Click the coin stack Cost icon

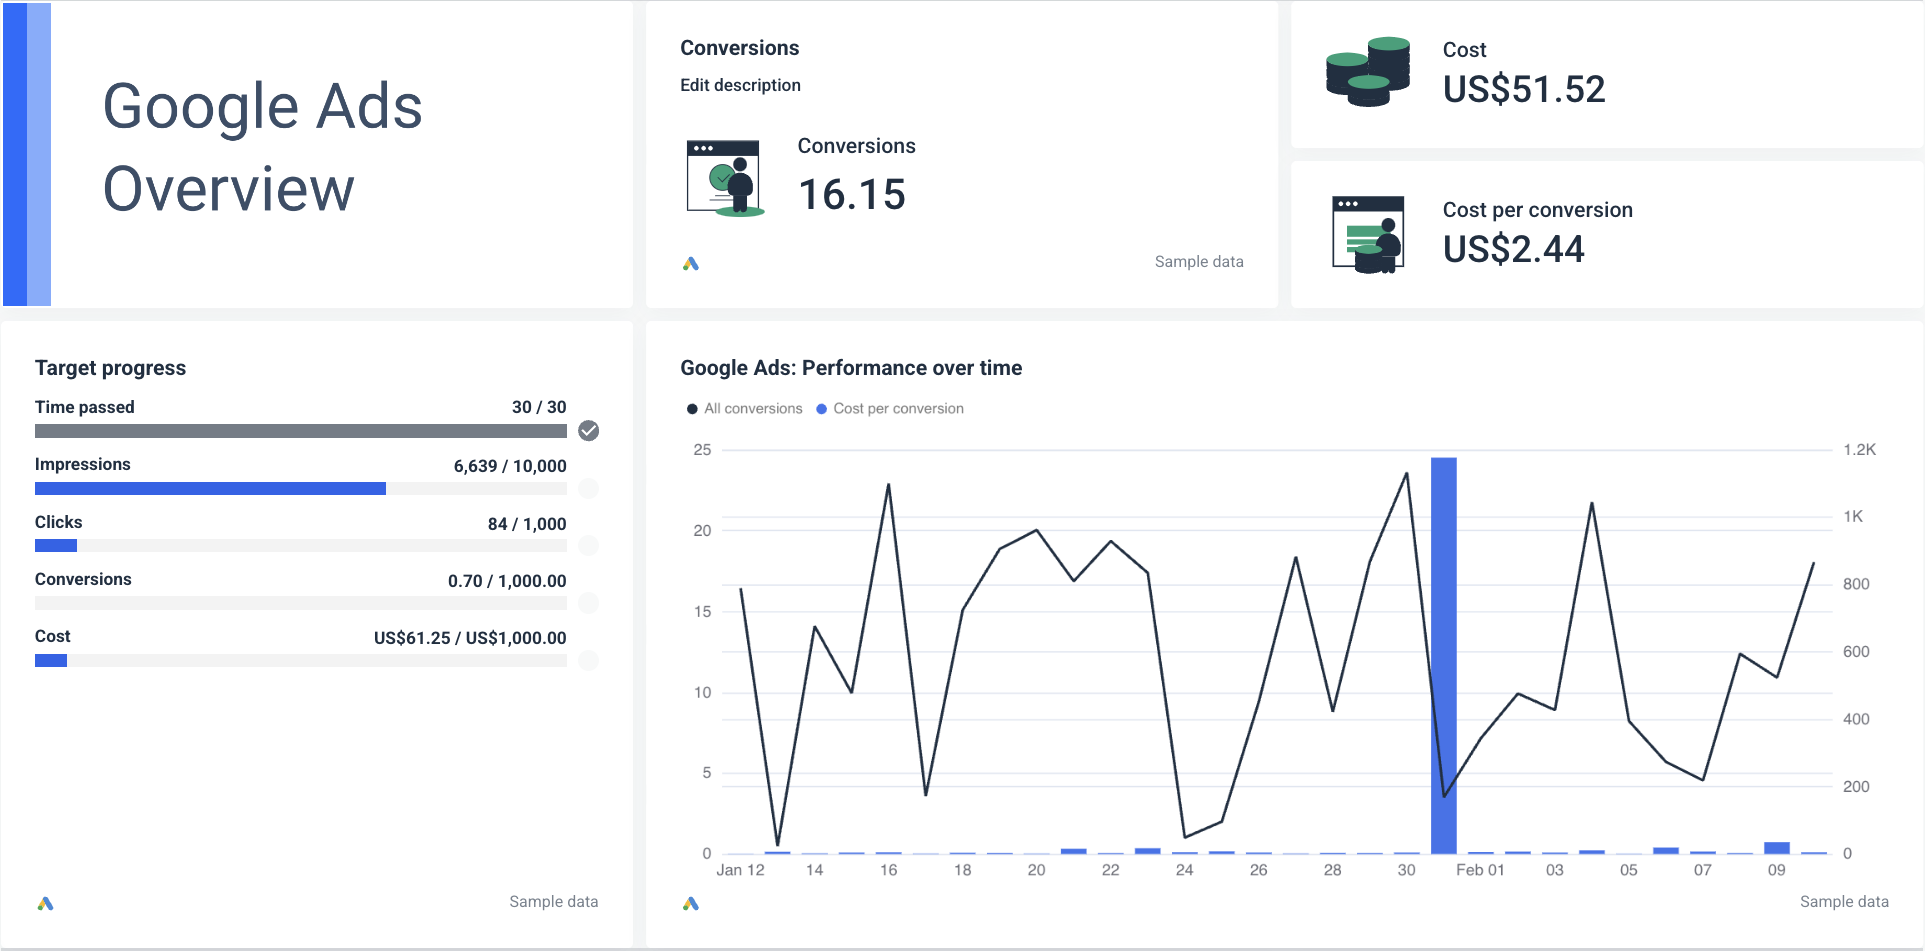click(1367, 72)
